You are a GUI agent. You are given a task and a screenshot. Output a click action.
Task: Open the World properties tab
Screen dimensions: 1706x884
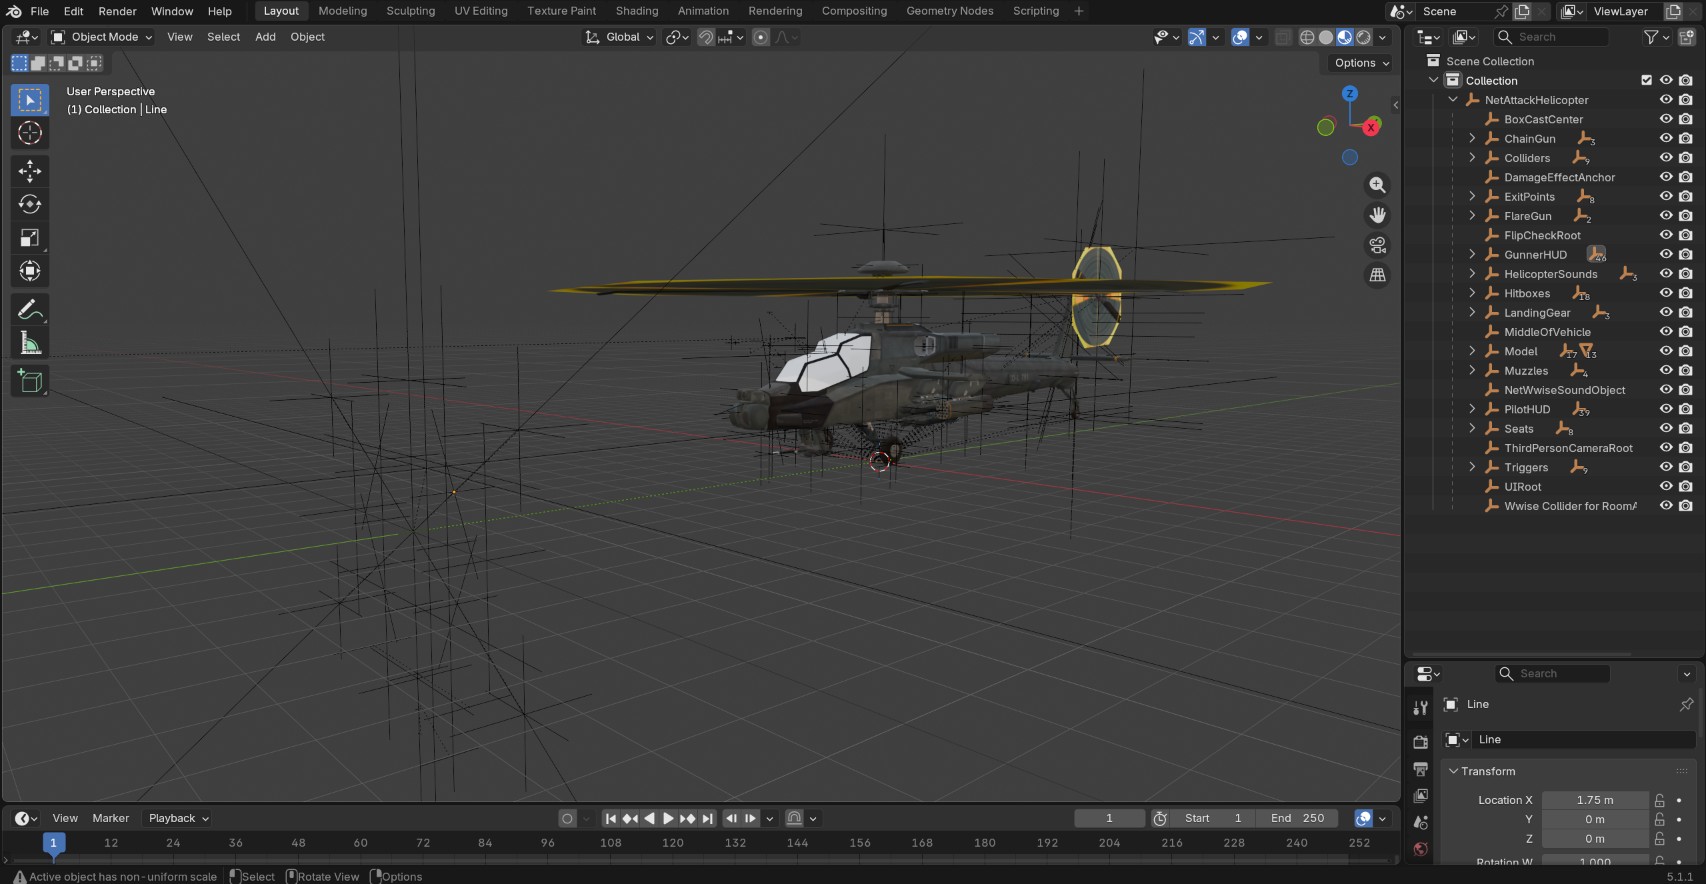[1420, 849]
